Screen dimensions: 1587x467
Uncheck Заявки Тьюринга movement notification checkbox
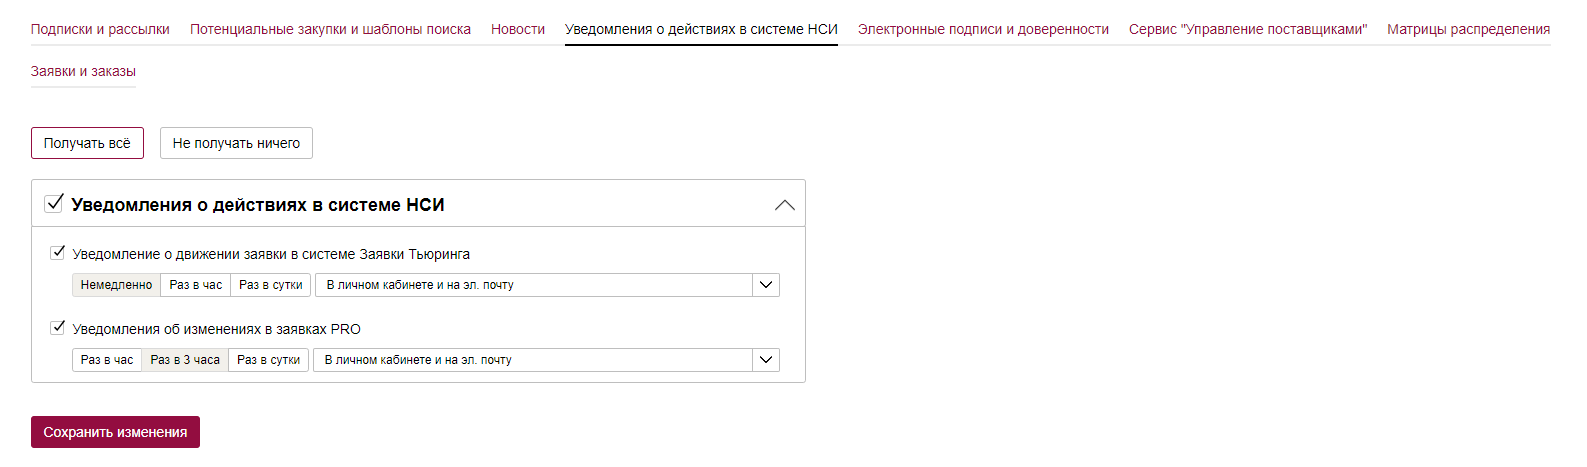58,253
